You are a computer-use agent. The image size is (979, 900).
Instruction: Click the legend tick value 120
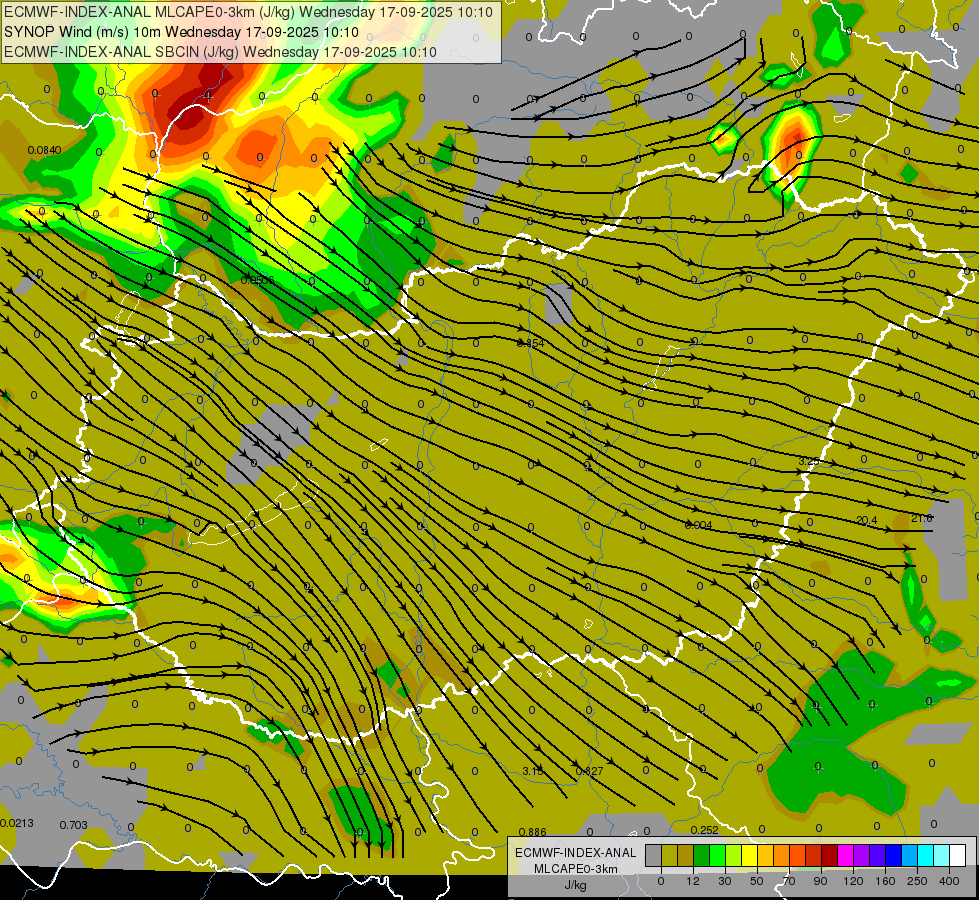click(x=853, y=881)
